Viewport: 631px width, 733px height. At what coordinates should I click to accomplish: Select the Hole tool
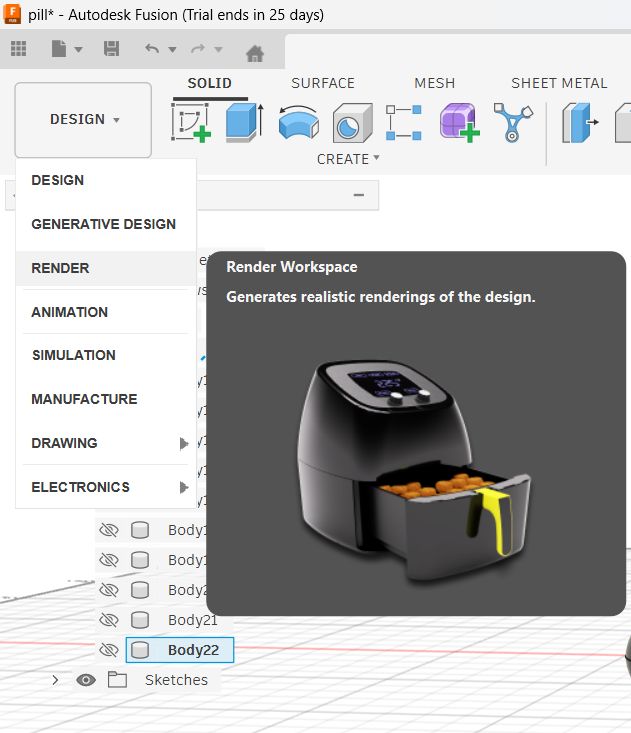(x=352, y=123)
